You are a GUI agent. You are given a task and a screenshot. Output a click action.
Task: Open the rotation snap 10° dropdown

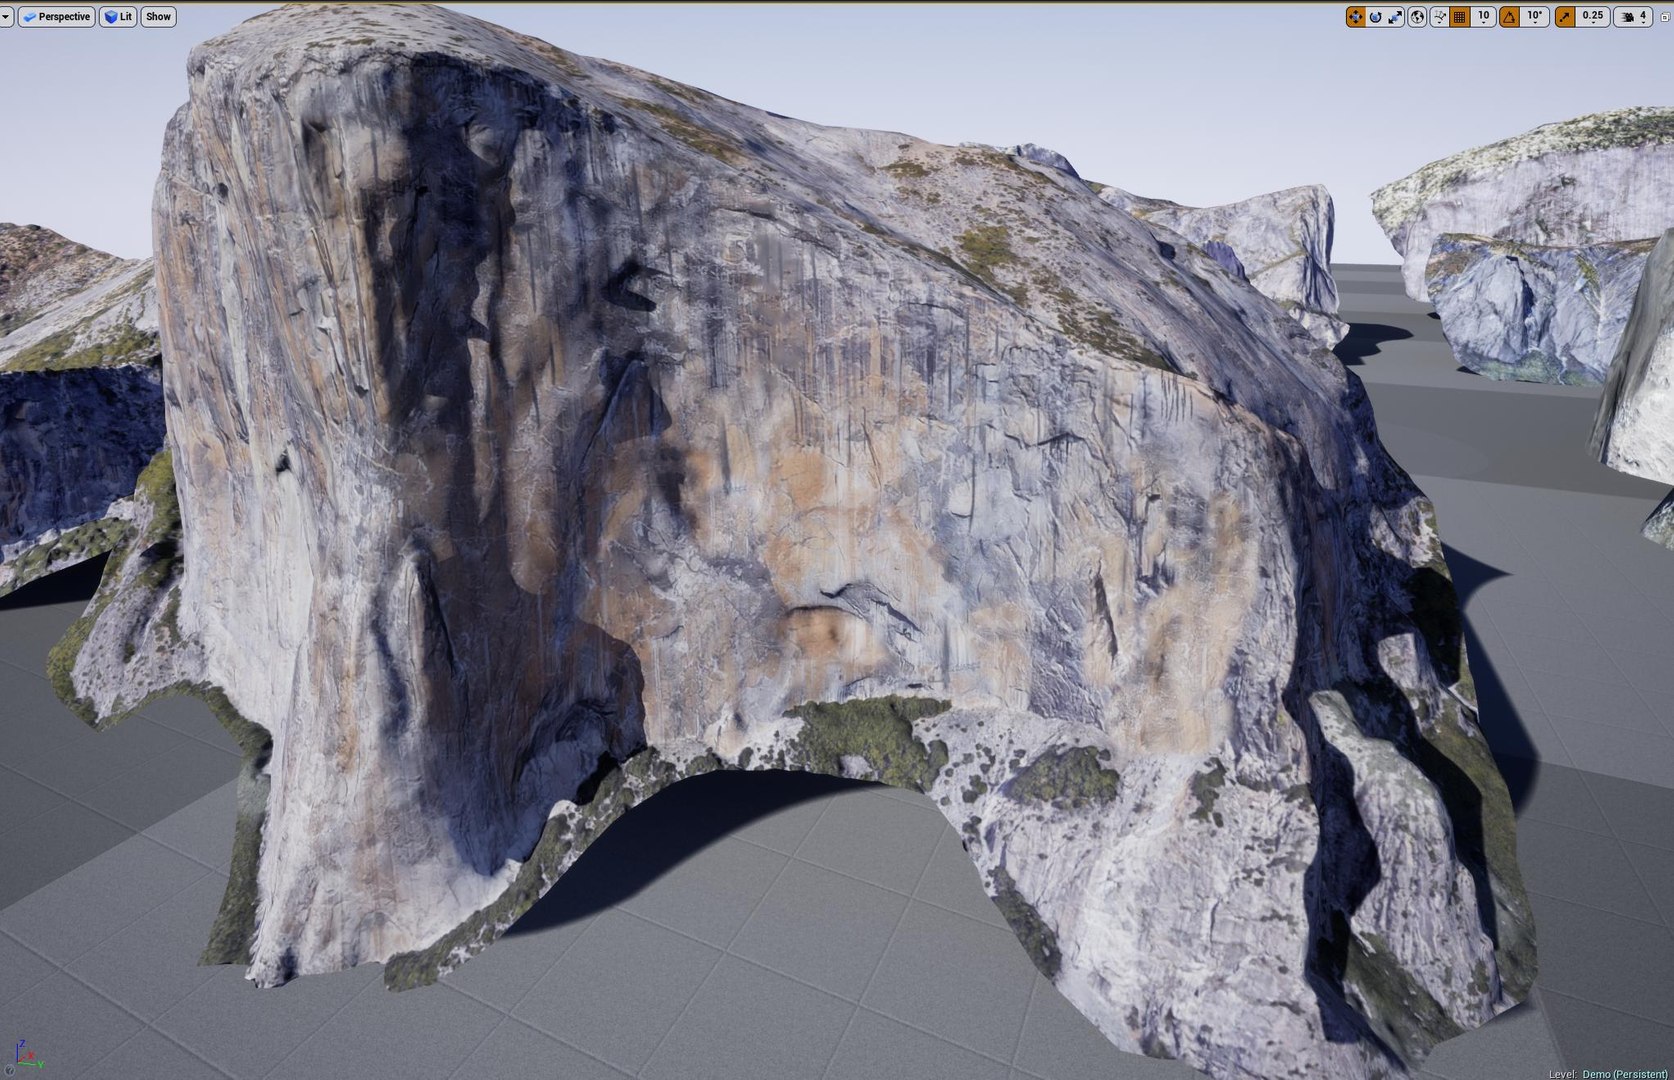pos(1535,17)
